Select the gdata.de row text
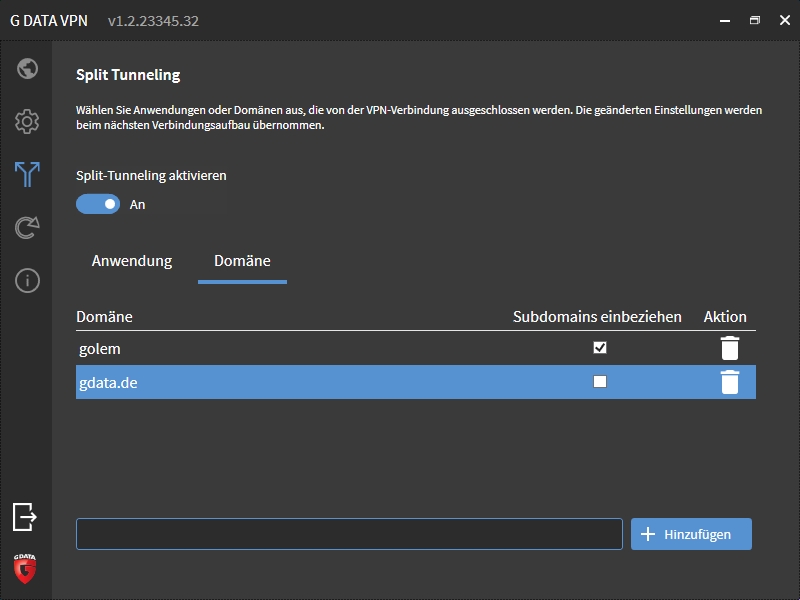800x600 pixels. click(108, 383)
